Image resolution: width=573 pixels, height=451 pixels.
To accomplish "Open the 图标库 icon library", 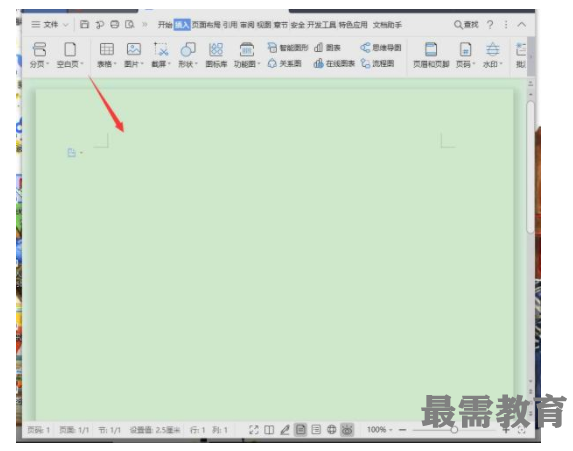I will 216,55.
